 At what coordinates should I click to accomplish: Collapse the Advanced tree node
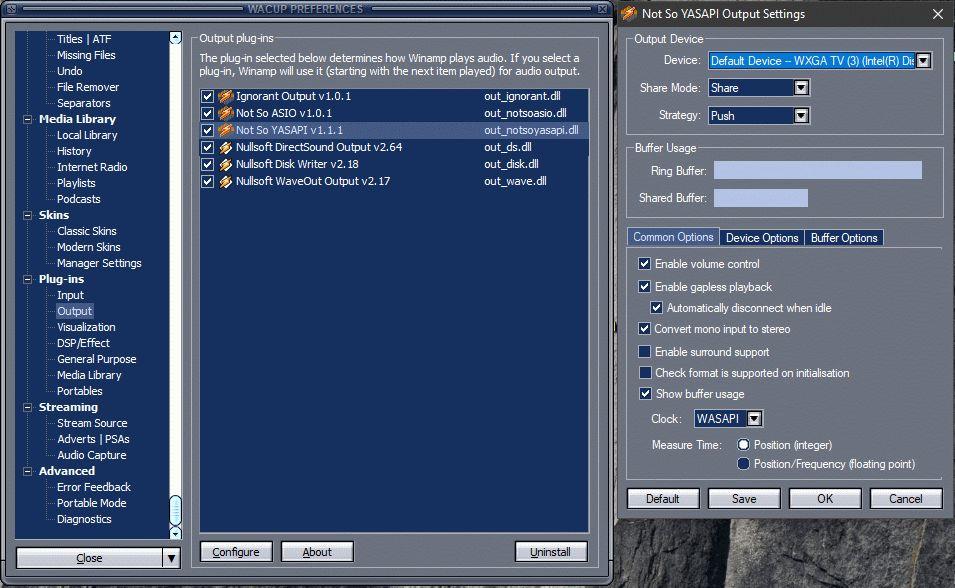click(27, 471)
